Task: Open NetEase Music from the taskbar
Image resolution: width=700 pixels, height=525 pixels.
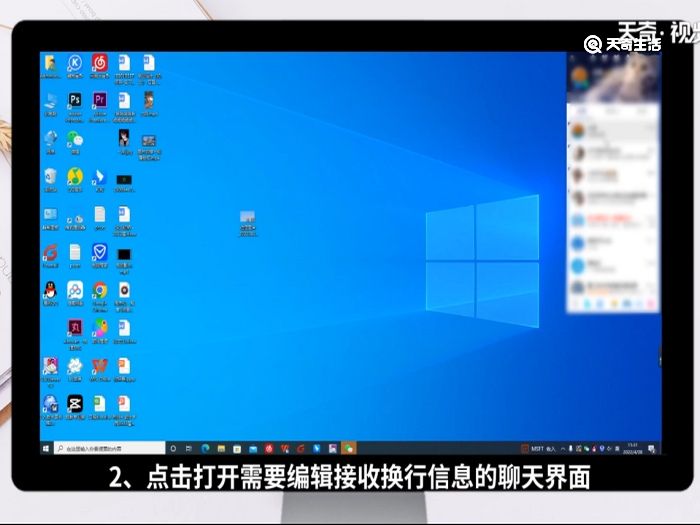Action: 269,449
